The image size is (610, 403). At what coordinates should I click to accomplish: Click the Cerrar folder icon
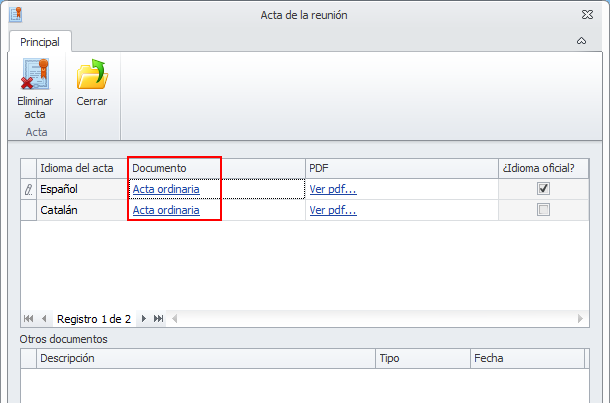pos(92,74)
